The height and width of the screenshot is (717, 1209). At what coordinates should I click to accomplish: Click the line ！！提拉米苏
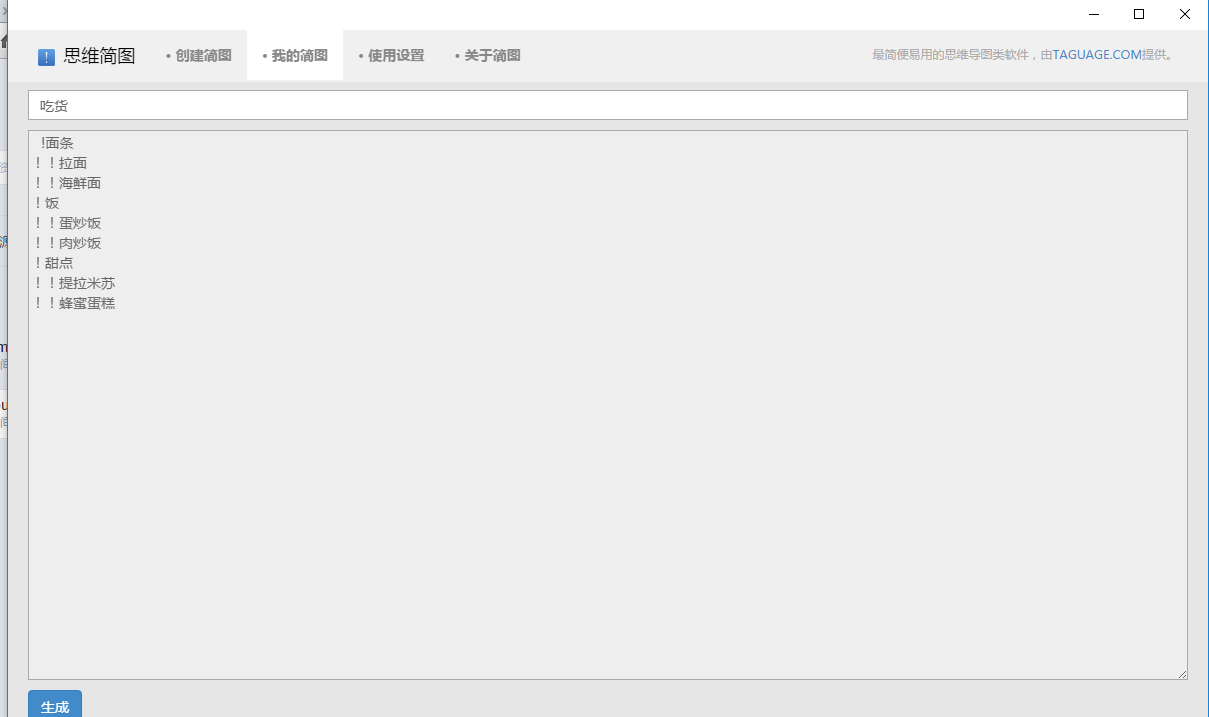pos(75,283)
